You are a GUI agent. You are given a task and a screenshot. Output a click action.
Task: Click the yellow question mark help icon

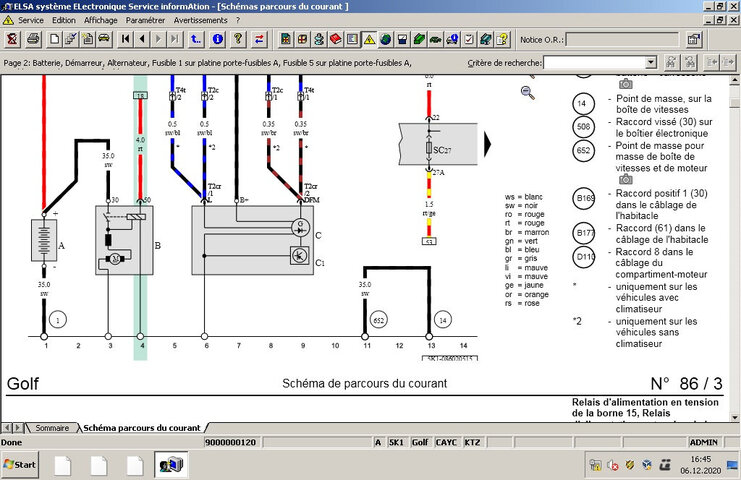(238, 39)
